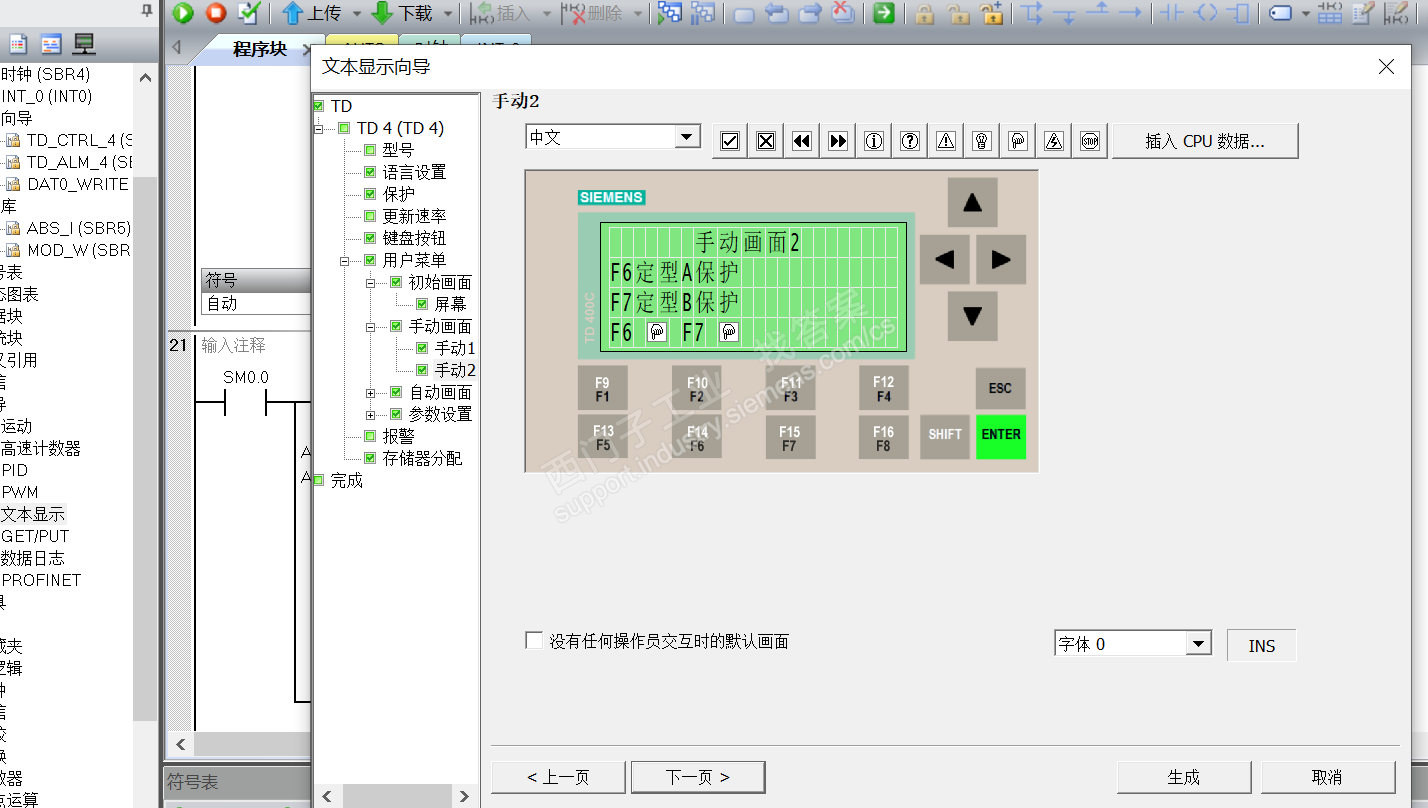
Task: Collapse the 手动画面 tree node
Action: click(x=371, y=327)
